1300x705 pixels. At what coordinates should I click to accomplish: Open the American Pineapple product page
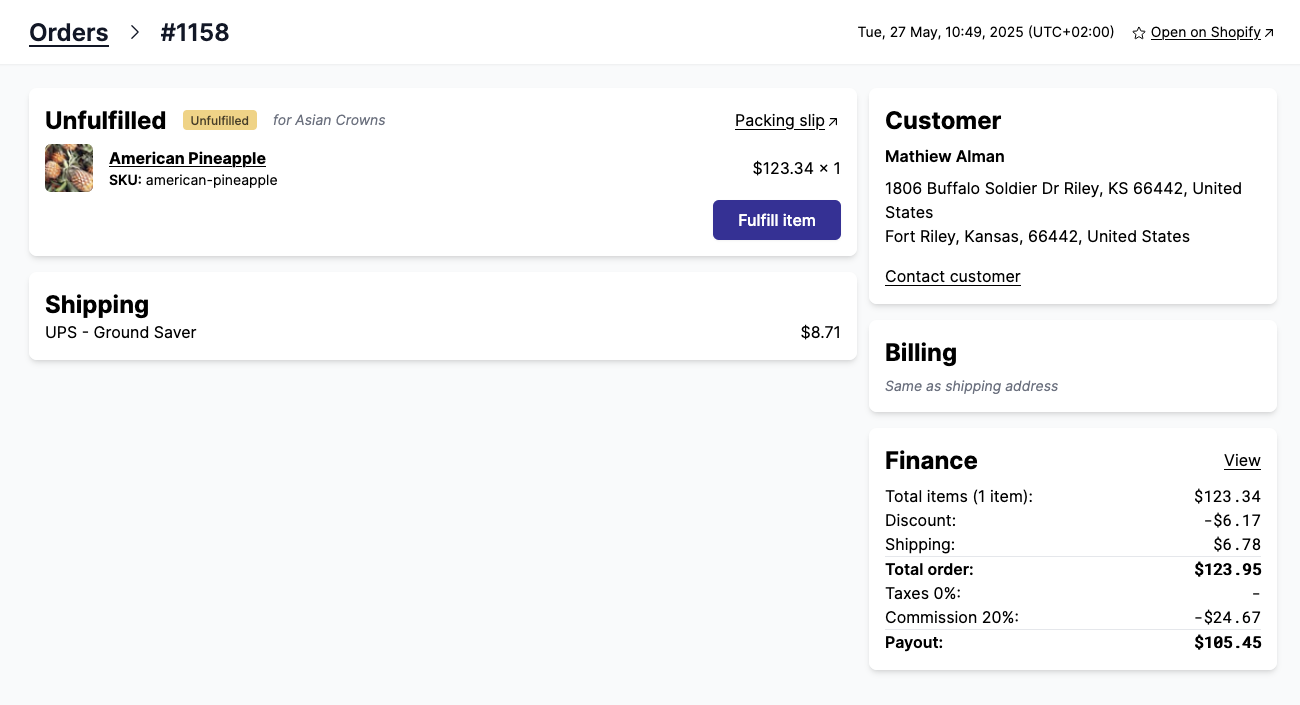click(x=187, y=158)
